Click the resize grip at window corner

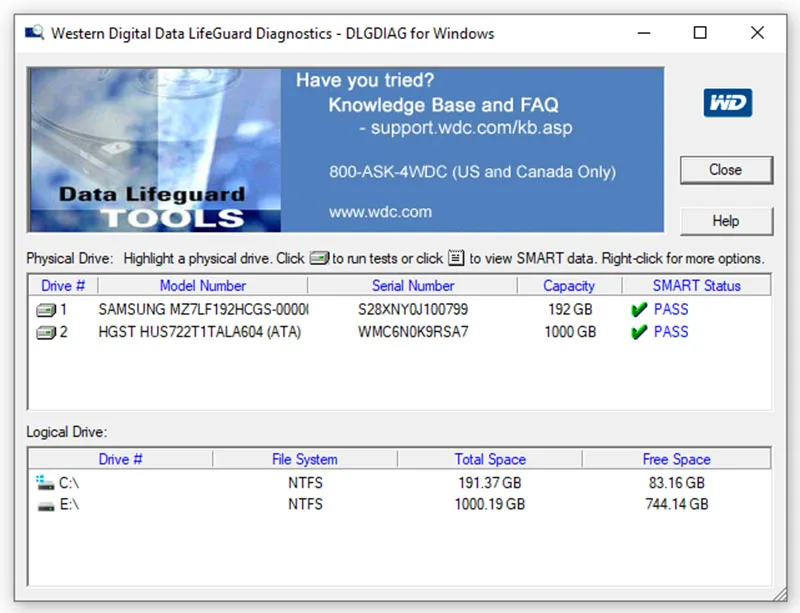(x=780, y=594)
